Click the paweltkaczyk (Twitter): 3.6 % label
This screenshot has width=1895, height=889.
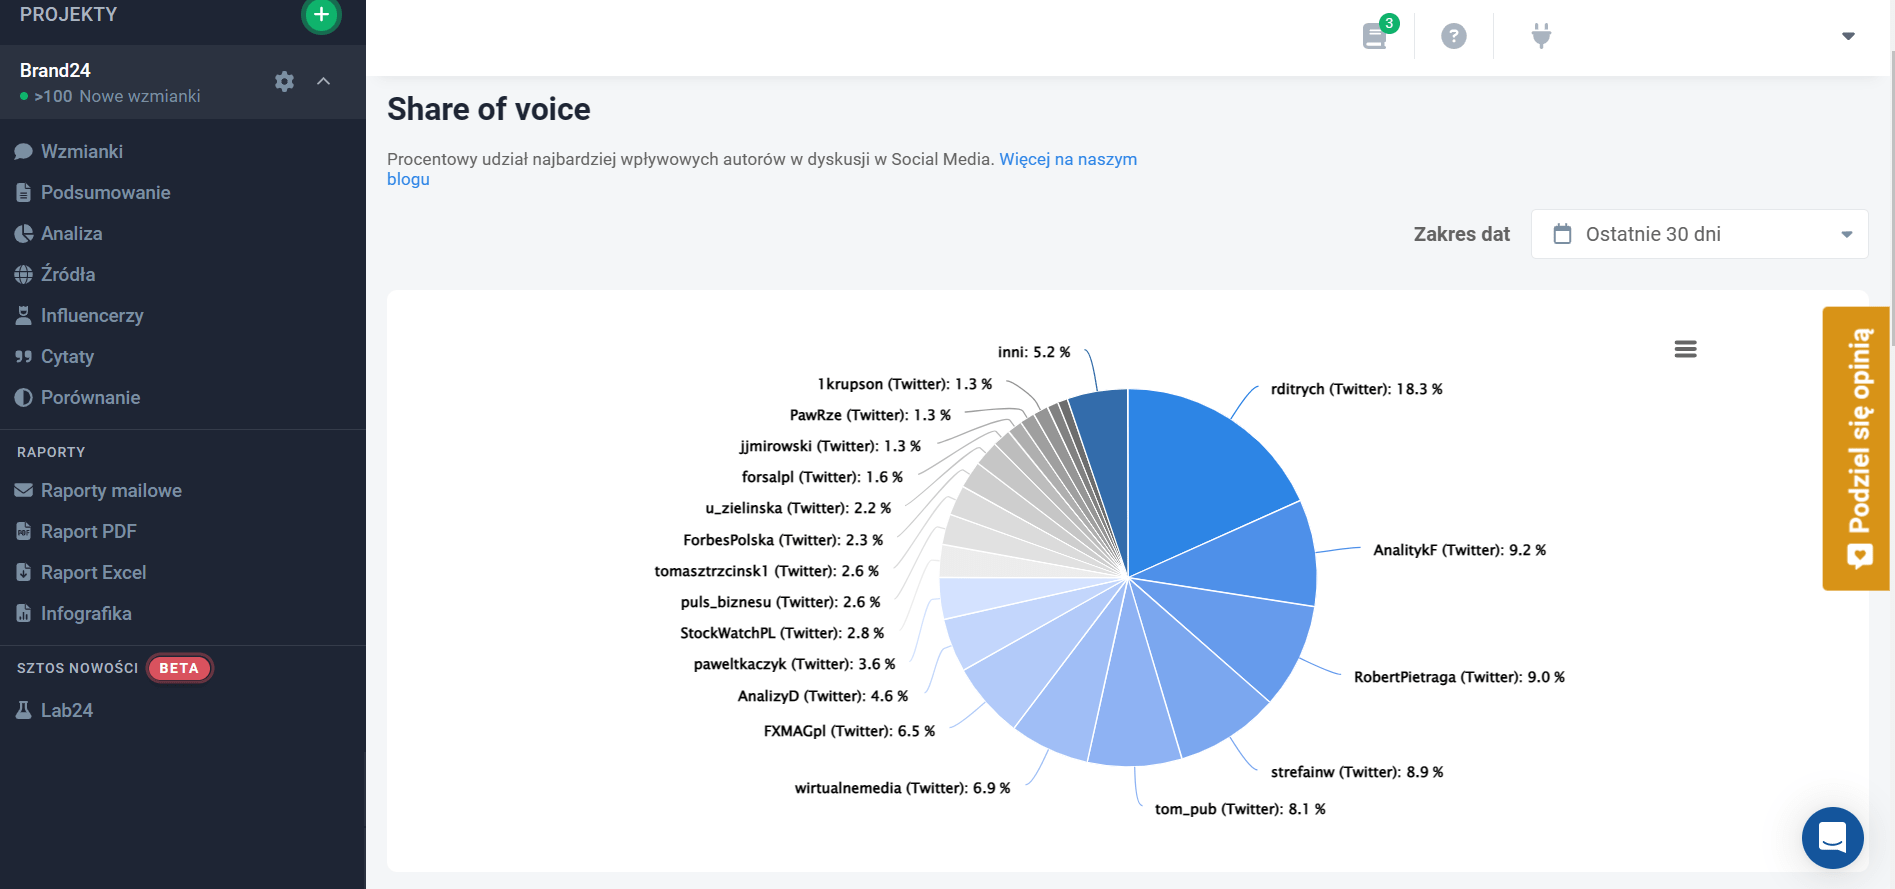click(794, 664)
